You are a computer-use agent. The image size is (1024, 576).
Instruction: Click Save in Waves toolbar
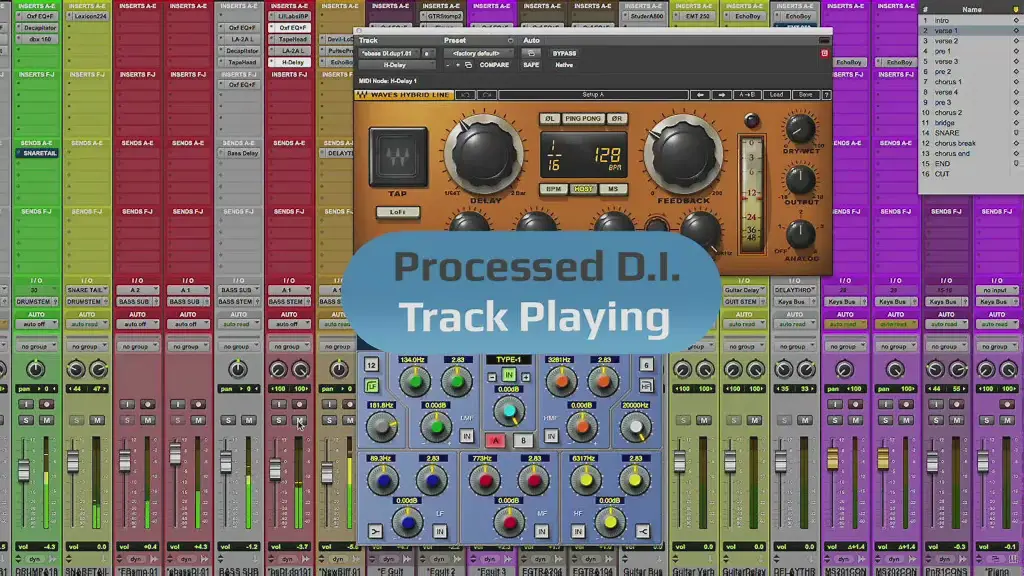tap(806, 95)
